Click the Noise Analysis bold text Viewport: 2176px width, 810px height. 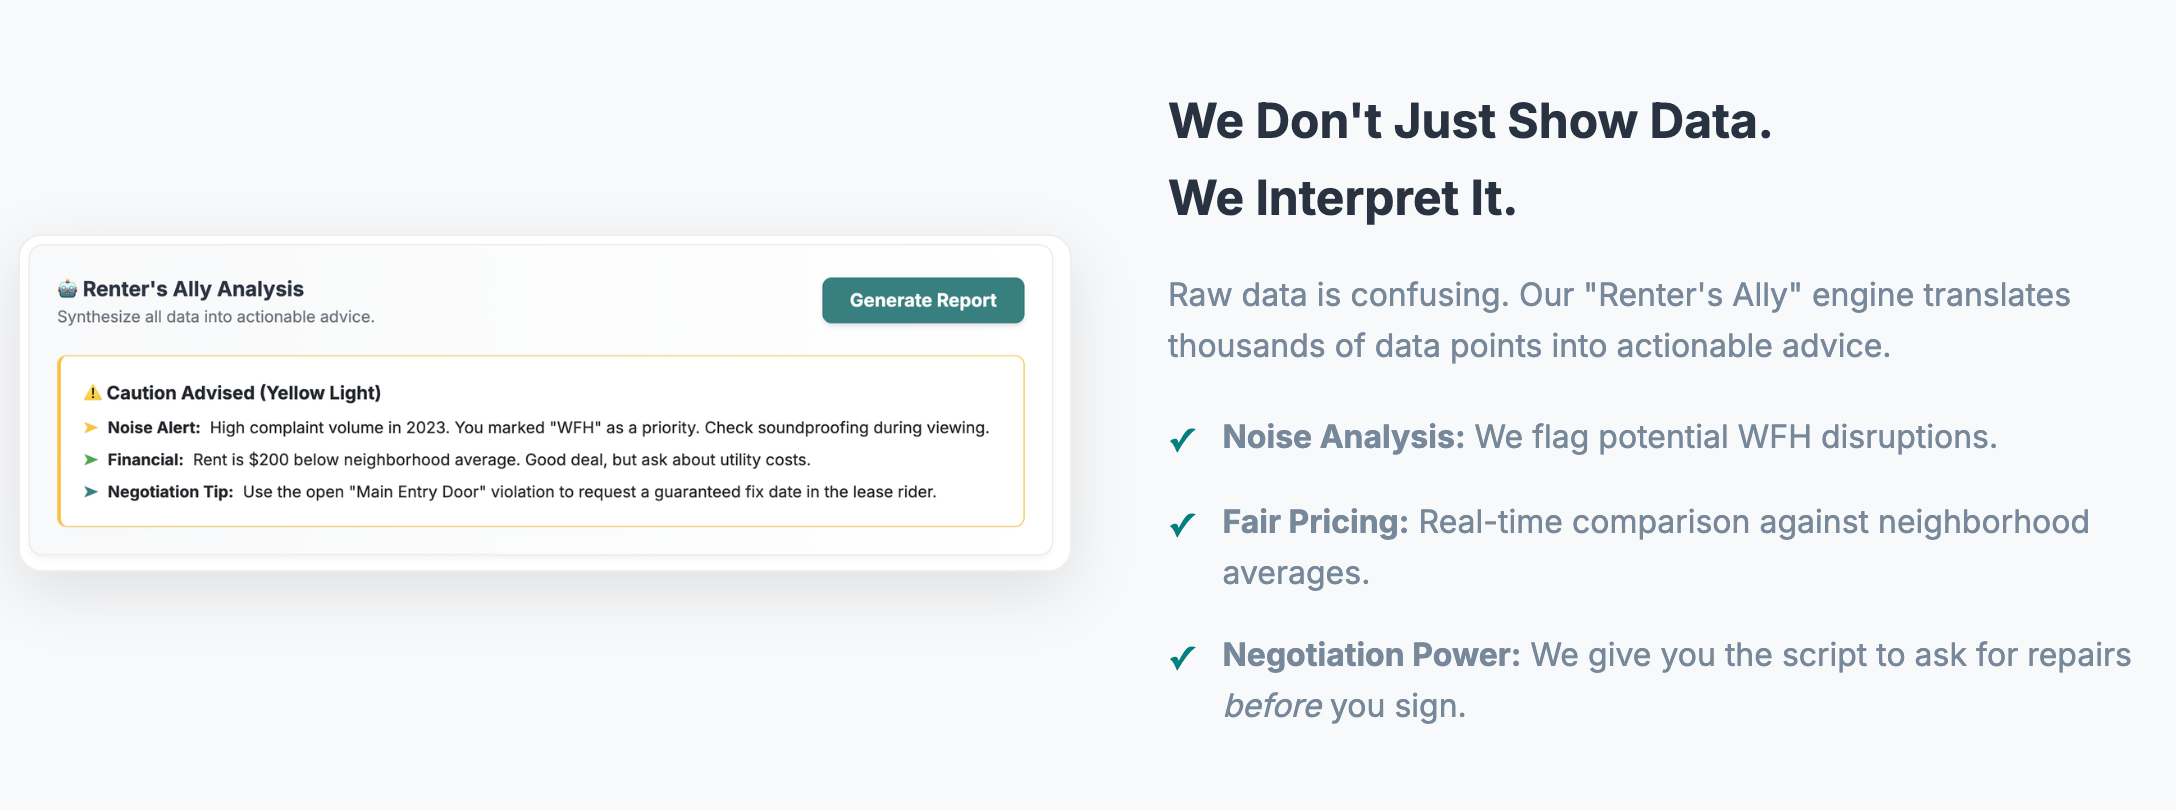pyautogui.click(x=1343, y=437)
